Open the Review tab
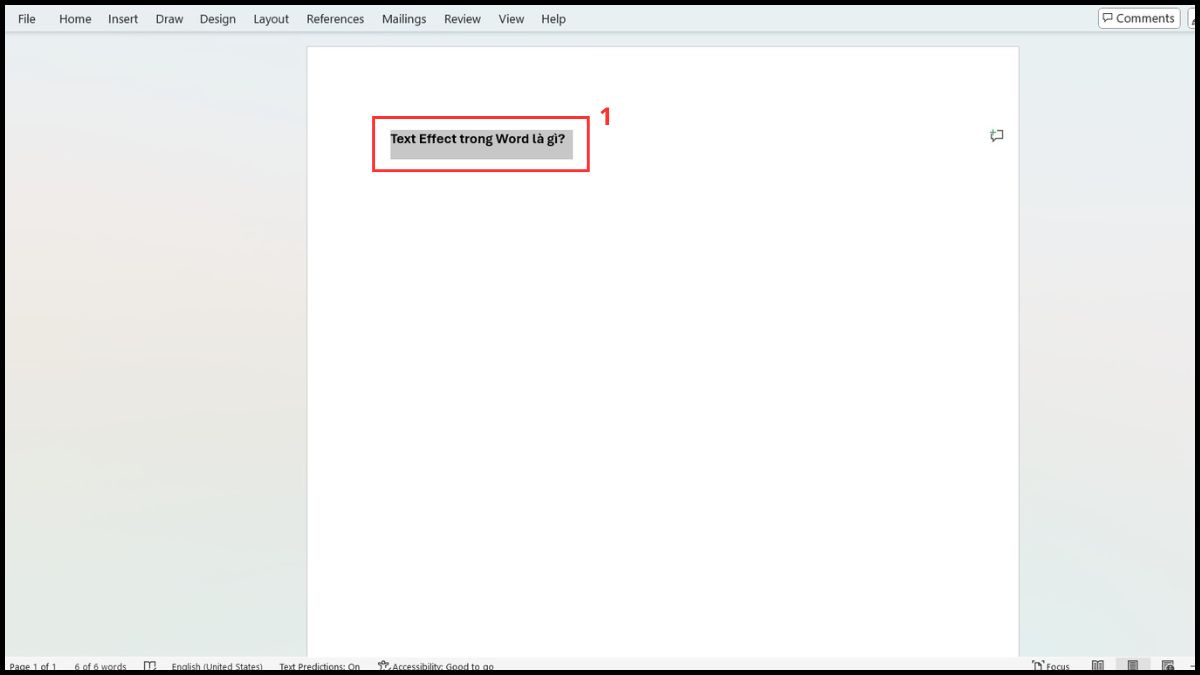 coord(462,19)
